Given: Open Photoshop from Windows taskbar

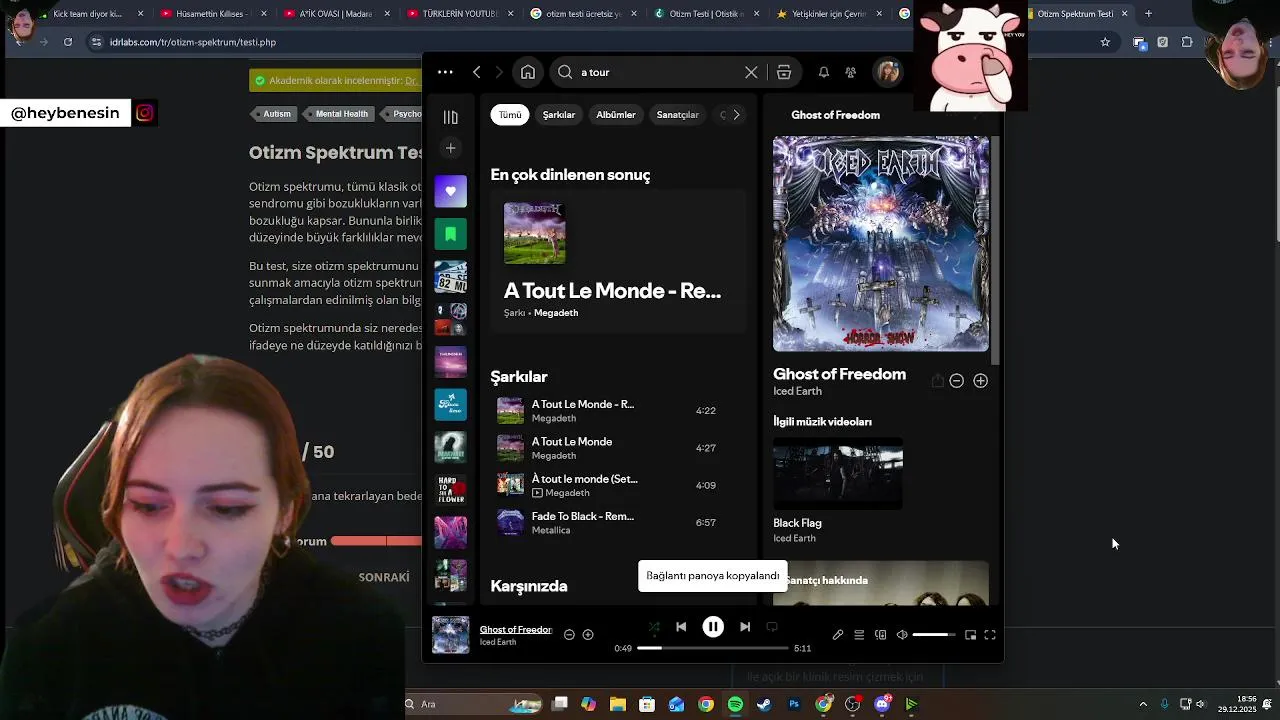Looking at the screenshot, I should coord(794,704).
